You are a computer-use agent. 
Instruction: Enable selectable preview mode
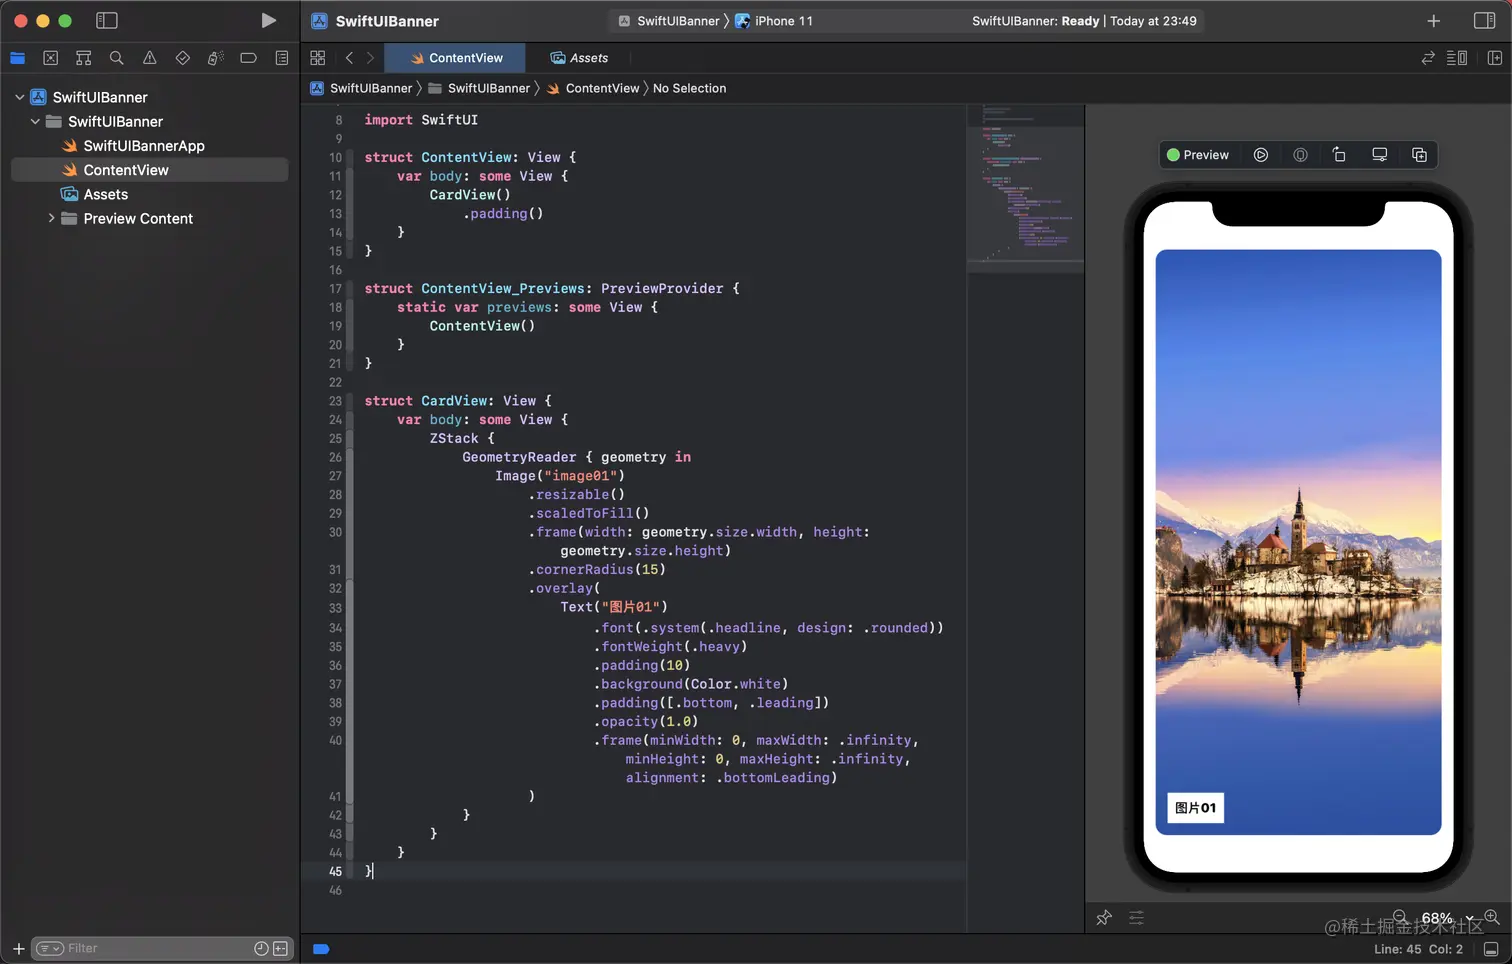tap(1300, 155)
